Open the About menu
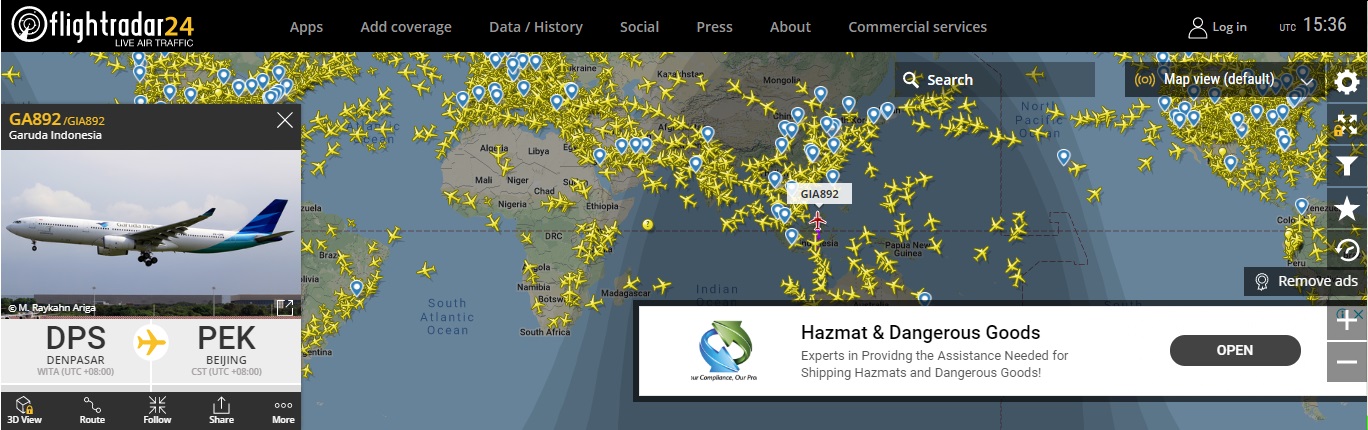The image size is (1368, 430). click(x=790, y=27)
